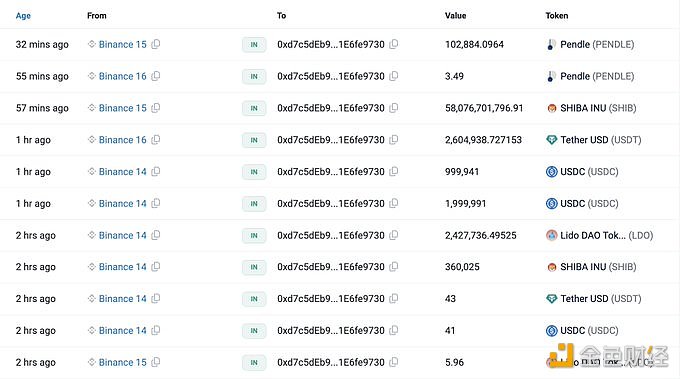Copy recipient address in the 102,884.0964 row
The height and width of the screenshot is (379, 680).
pos(394,44)
